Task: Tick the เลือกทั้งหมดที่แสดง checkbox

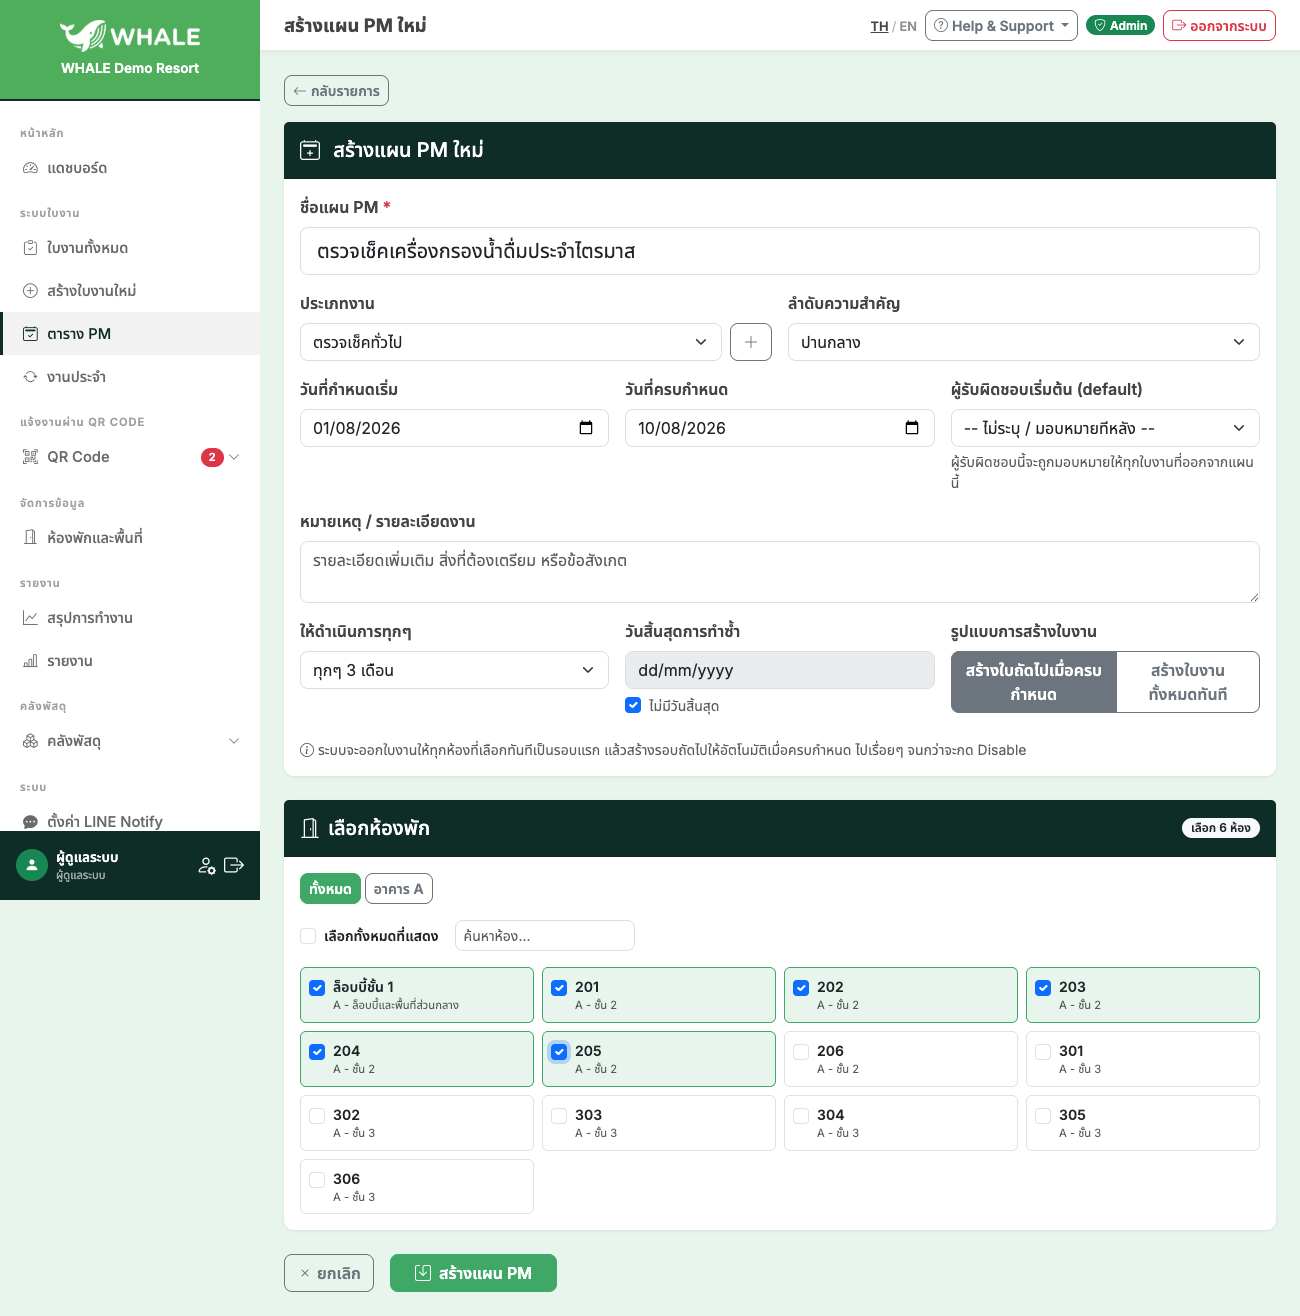Action: 308,936
